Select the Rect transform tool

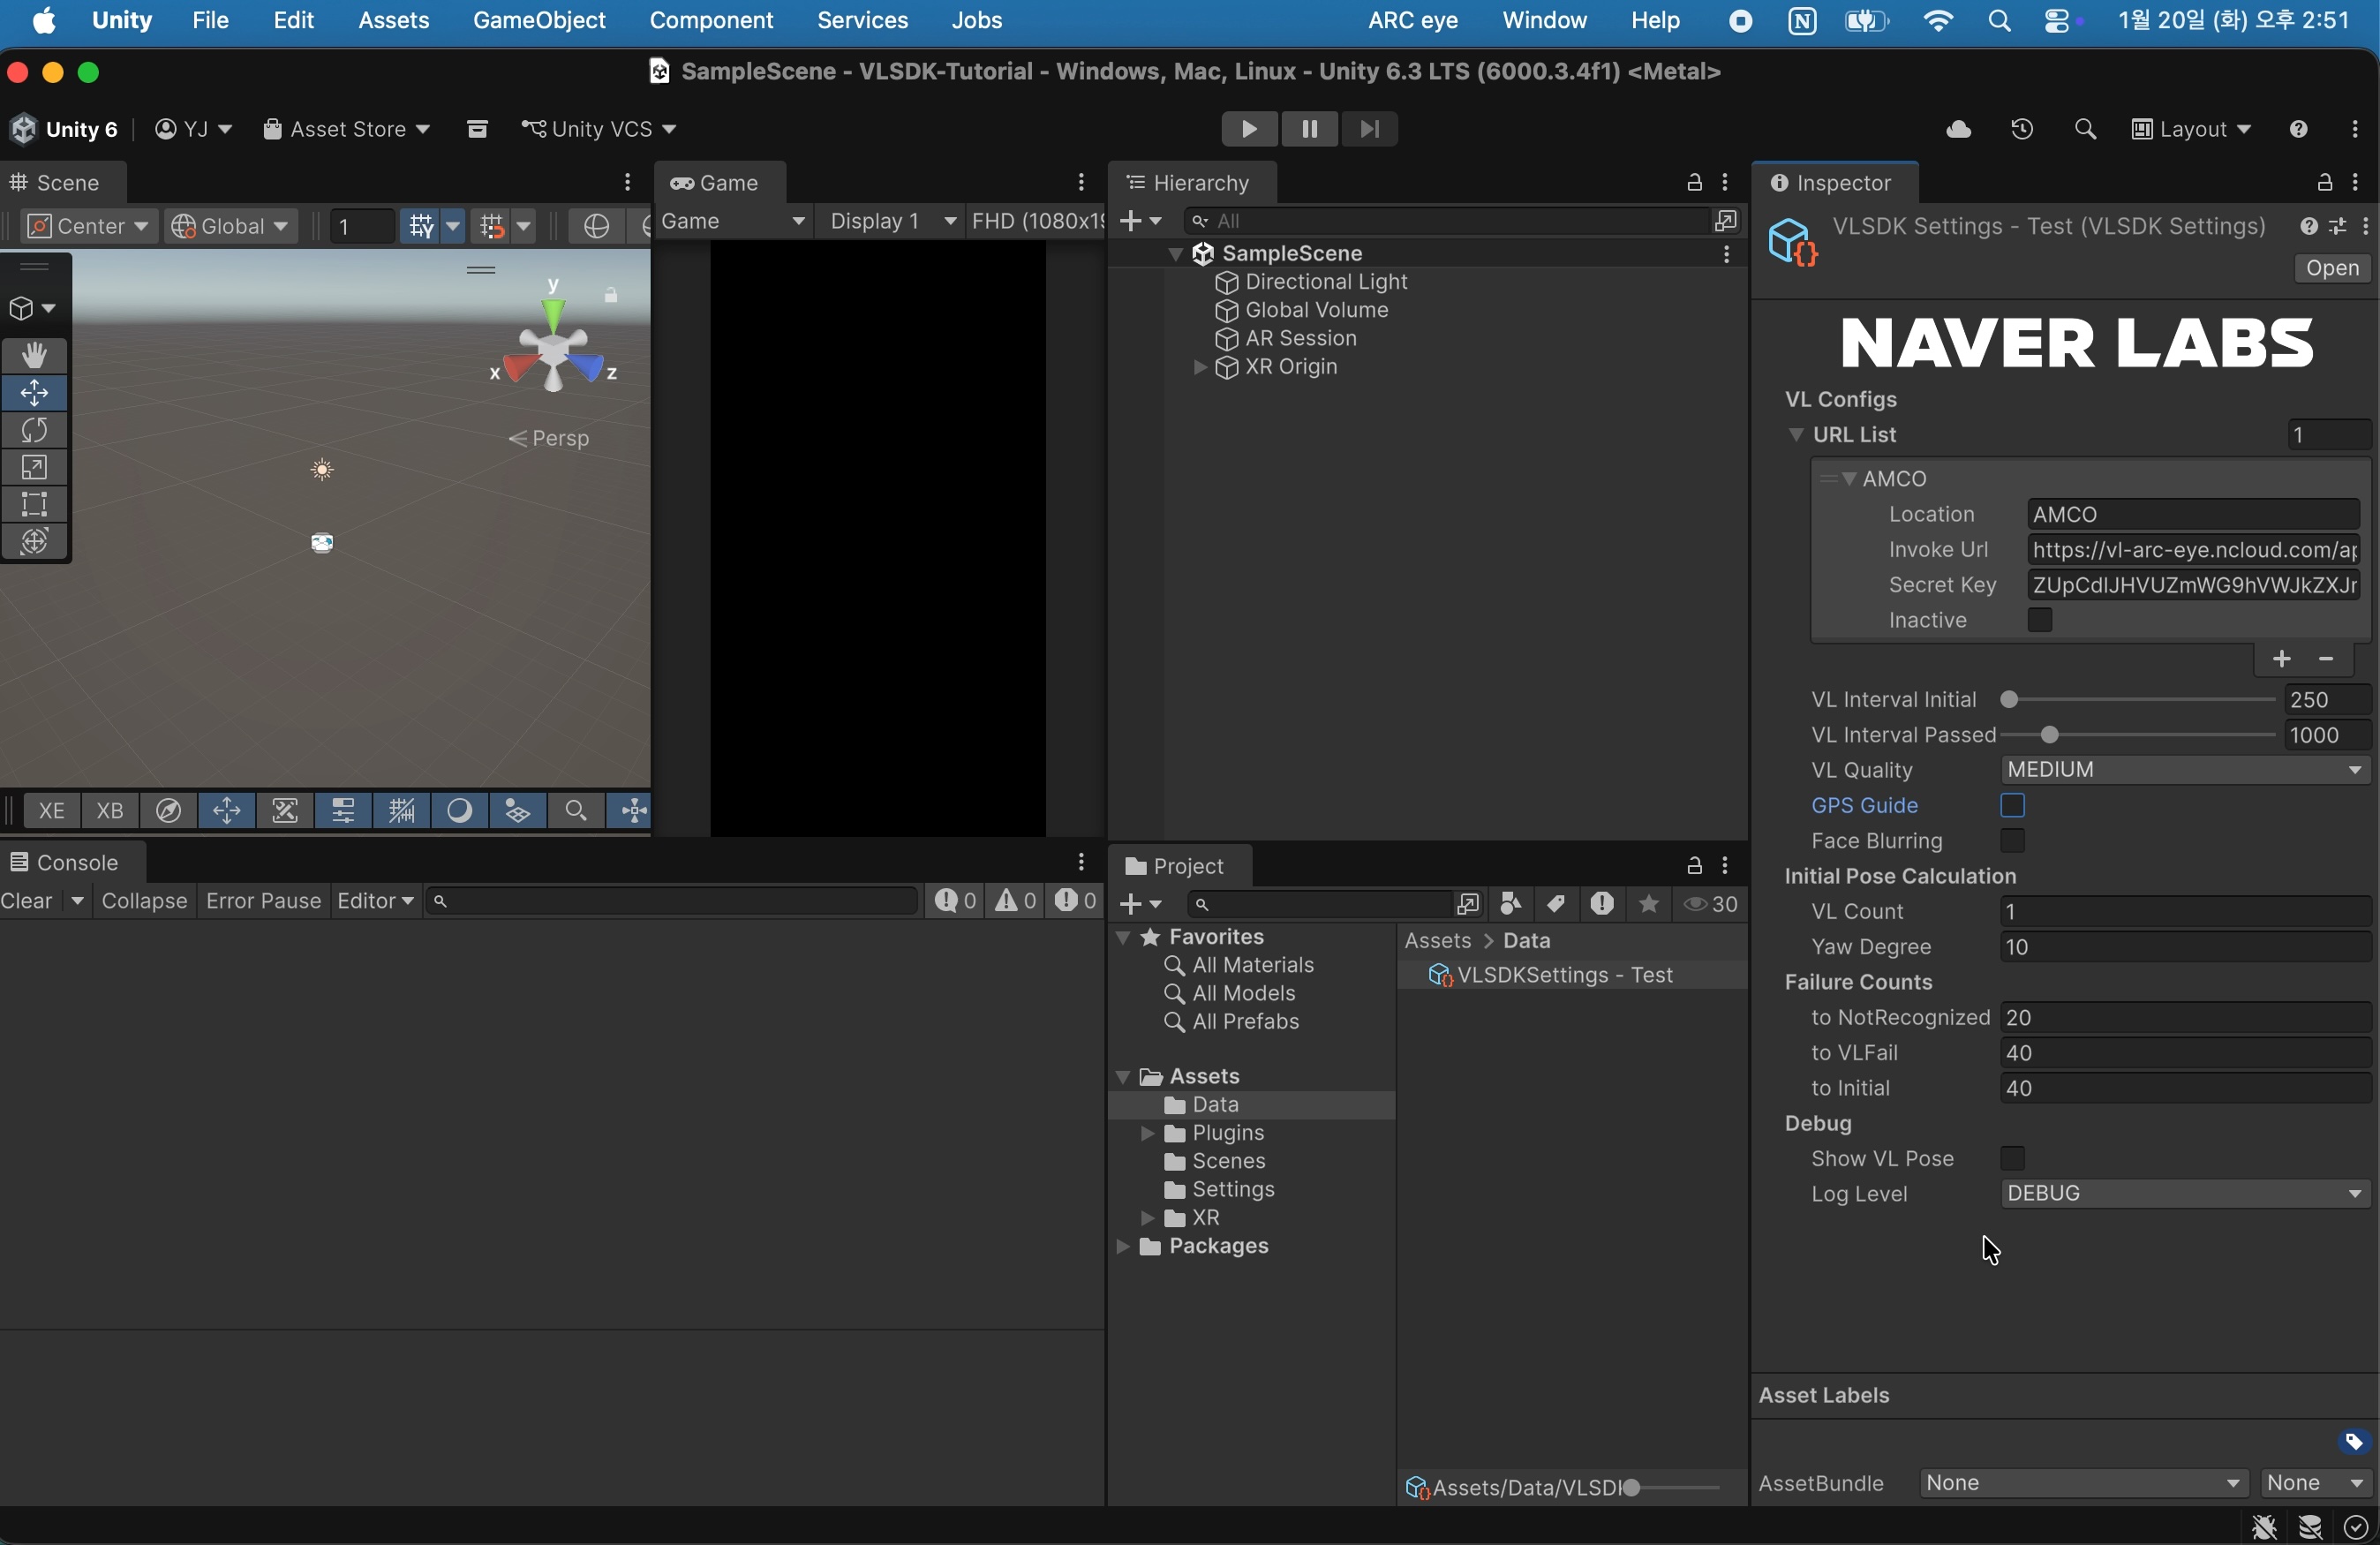[34, 504]
